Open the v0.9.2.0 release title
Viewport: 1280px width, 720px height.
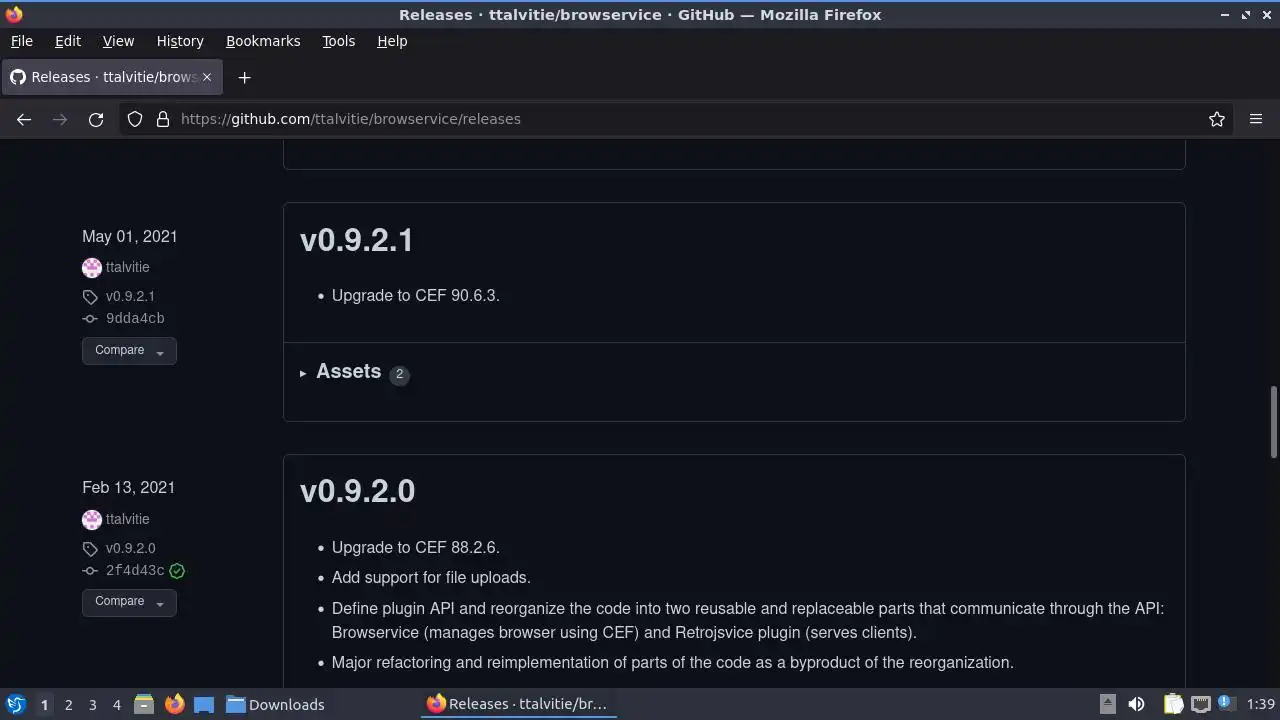(357, 491)
